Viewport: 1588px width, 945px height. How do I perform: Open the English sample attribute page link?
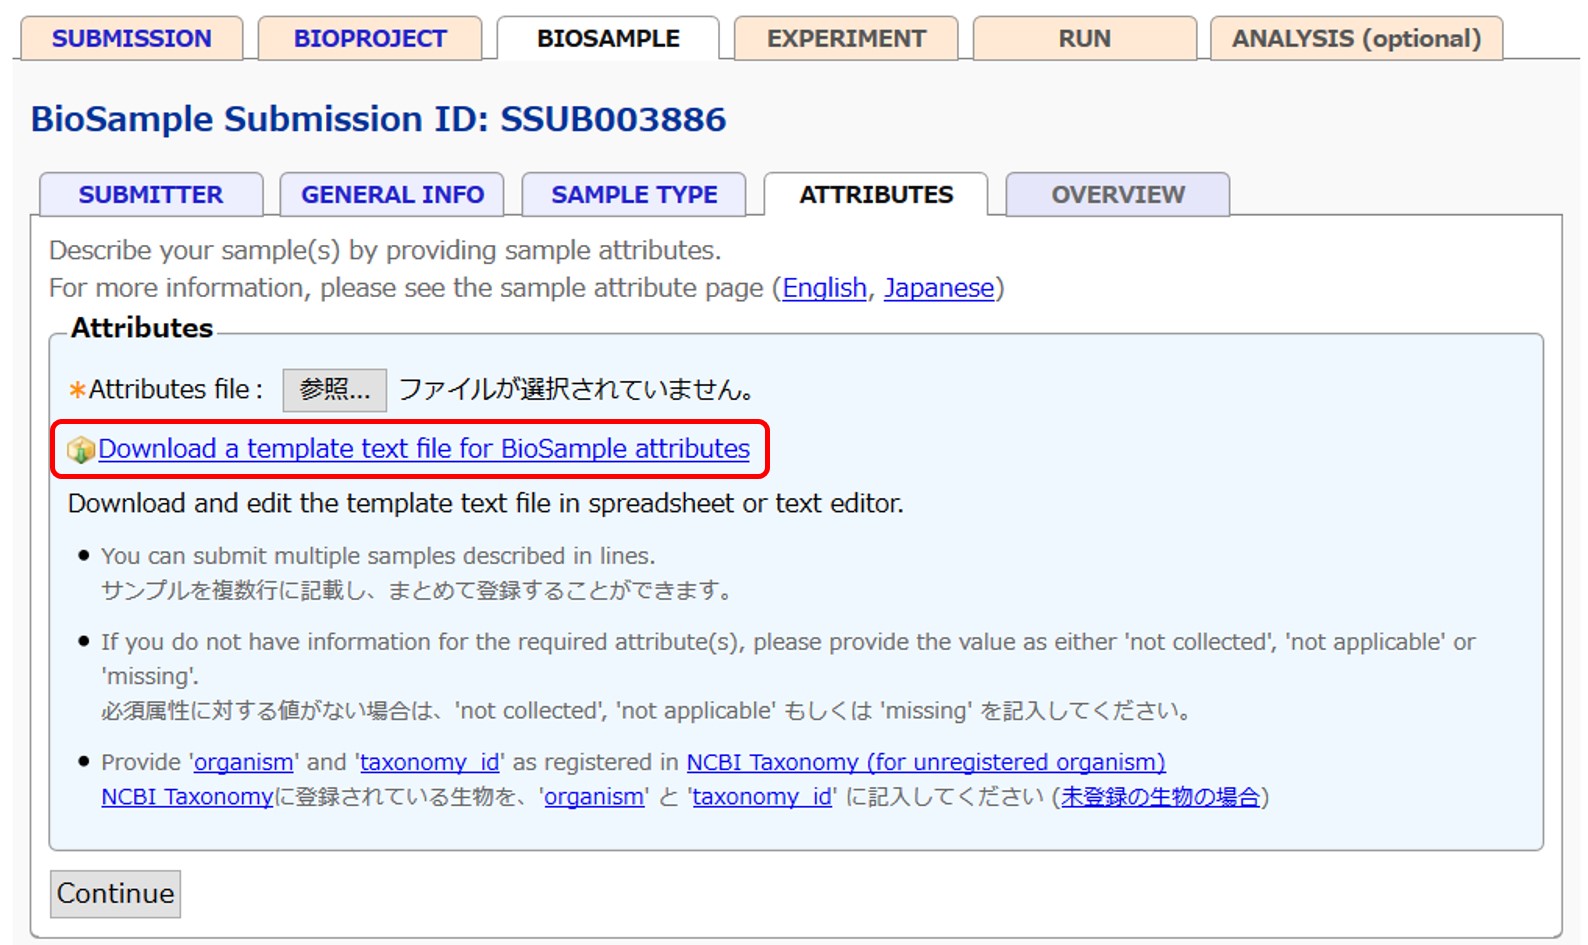click(x=824, y=288)
